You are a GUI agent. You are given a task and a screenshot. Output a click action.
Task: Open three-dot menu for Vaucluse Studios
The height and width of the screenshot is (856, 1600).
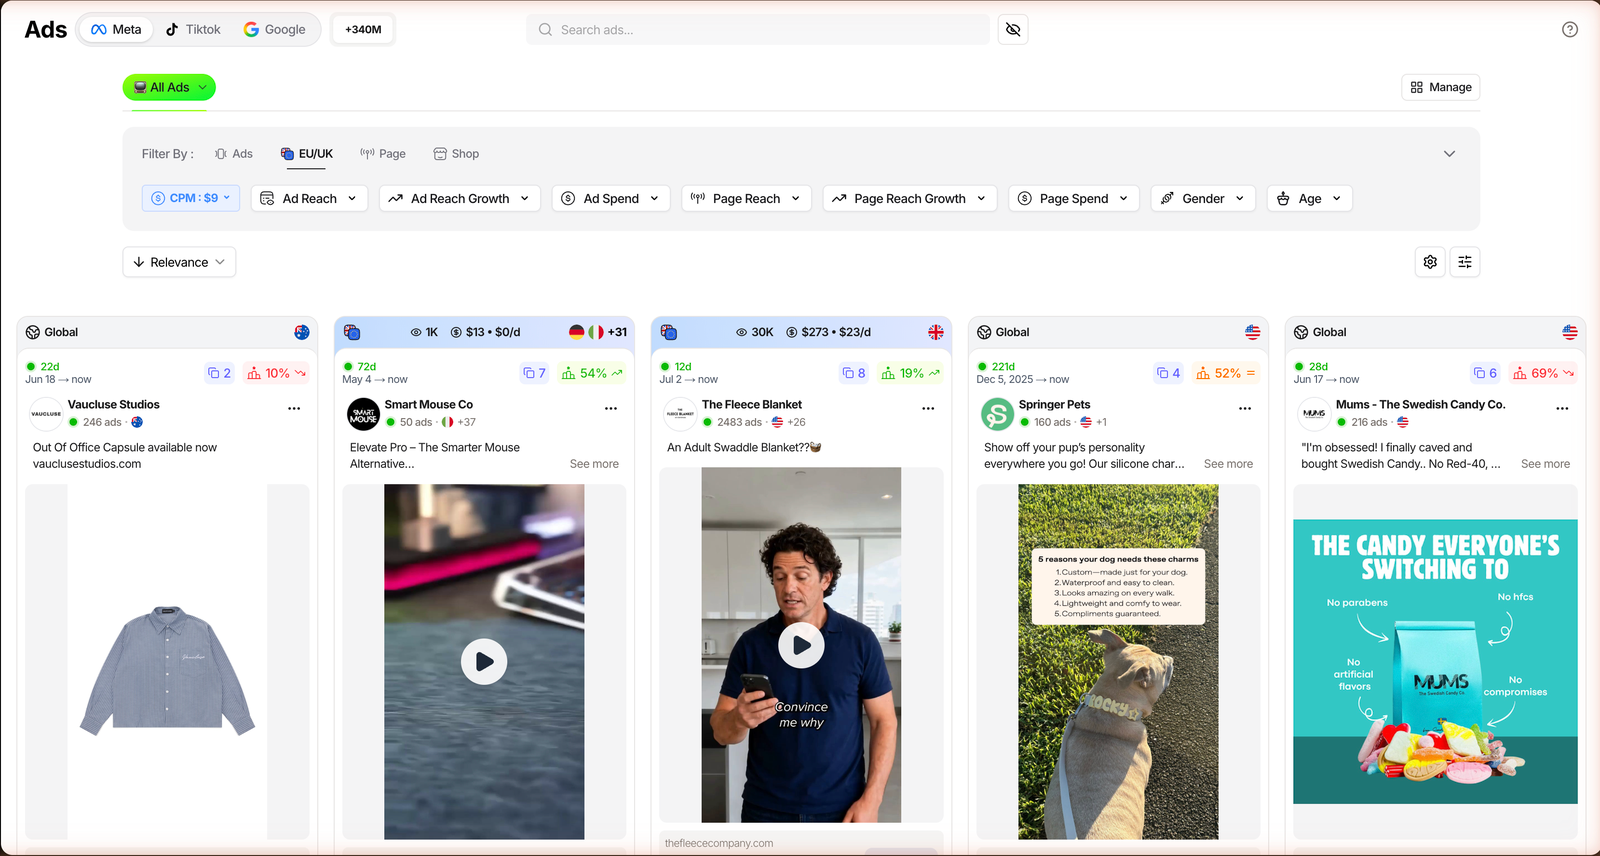point(294,408)
